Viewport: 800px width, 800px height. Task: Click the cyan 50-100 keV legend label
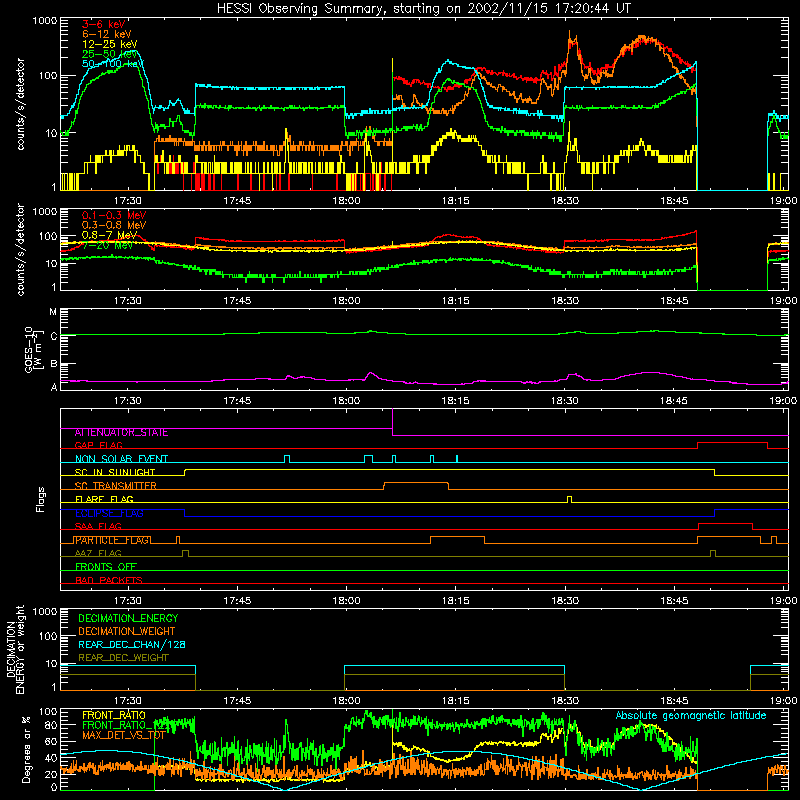[x=113, y=64]
